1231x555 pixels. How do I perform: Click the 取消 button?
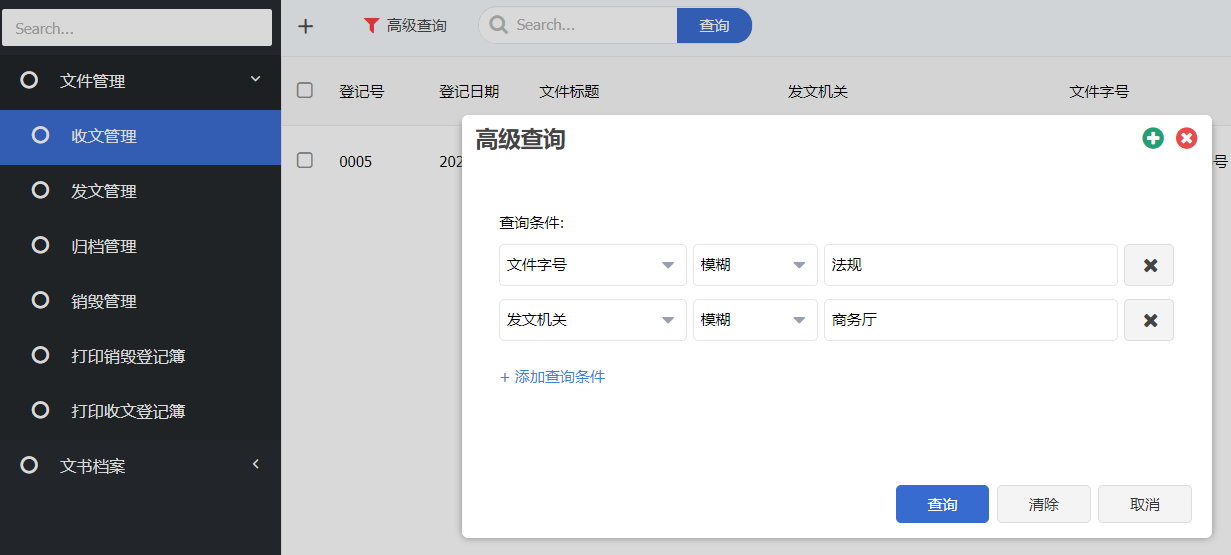pos(1145,504)
